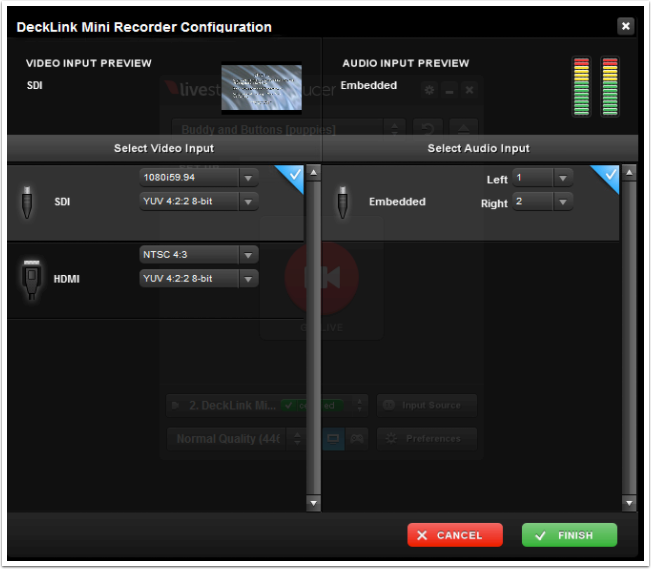Toggle the Embedded audio selected checkmark

pos(608,176)
